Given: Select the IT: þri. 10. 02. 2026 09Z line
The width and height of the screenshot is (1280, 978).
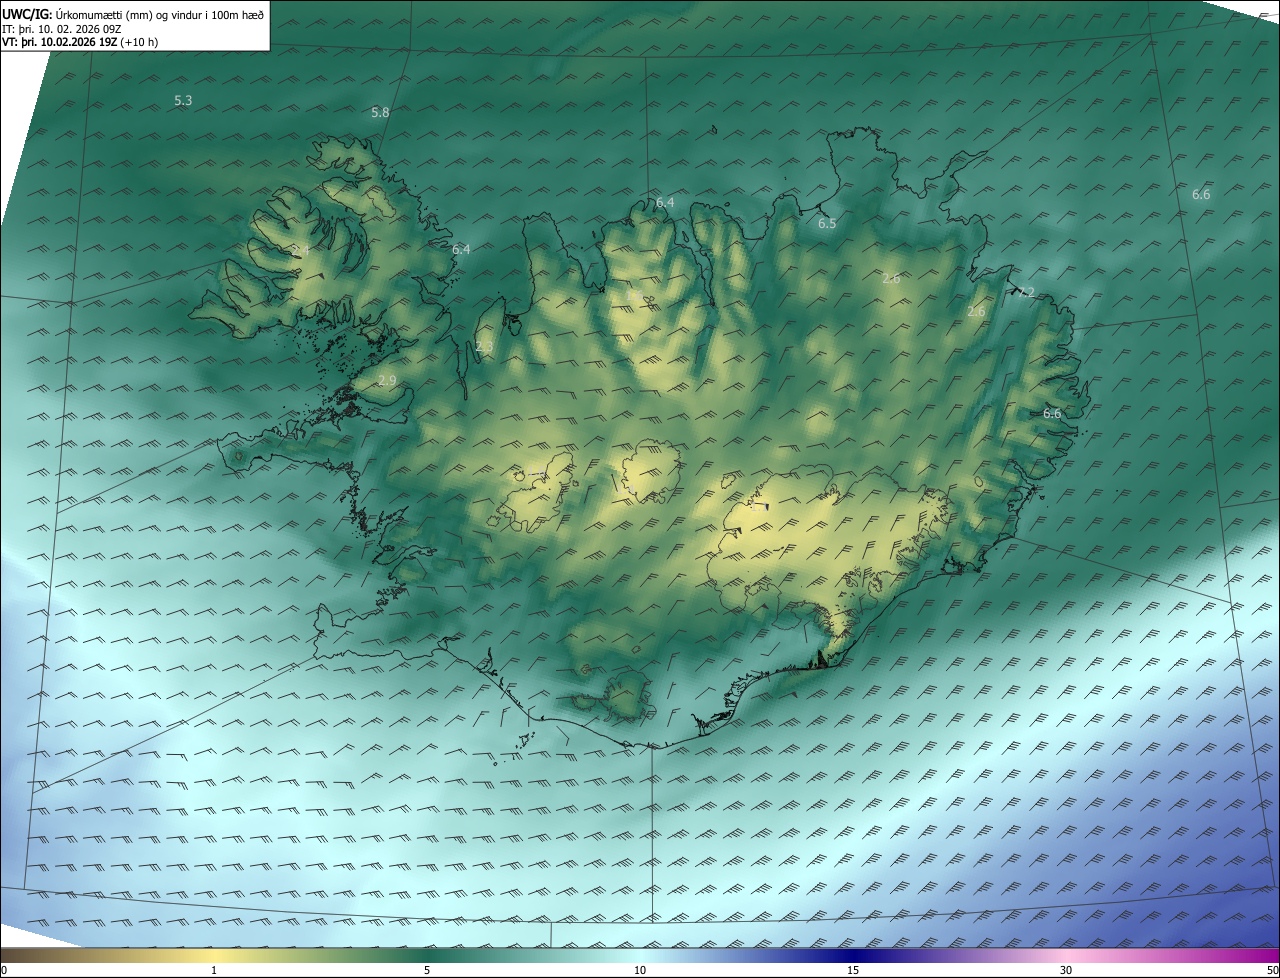Looking at the screenshot, I should coord(62,29).
